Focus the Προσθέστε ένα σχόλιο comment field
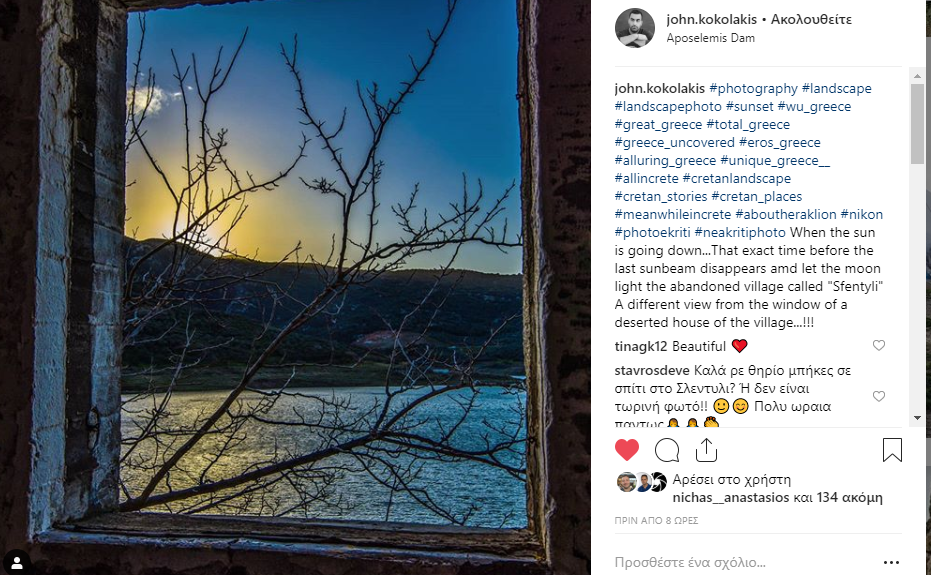Viewport: 931px width, 575px height. (742, 562)
